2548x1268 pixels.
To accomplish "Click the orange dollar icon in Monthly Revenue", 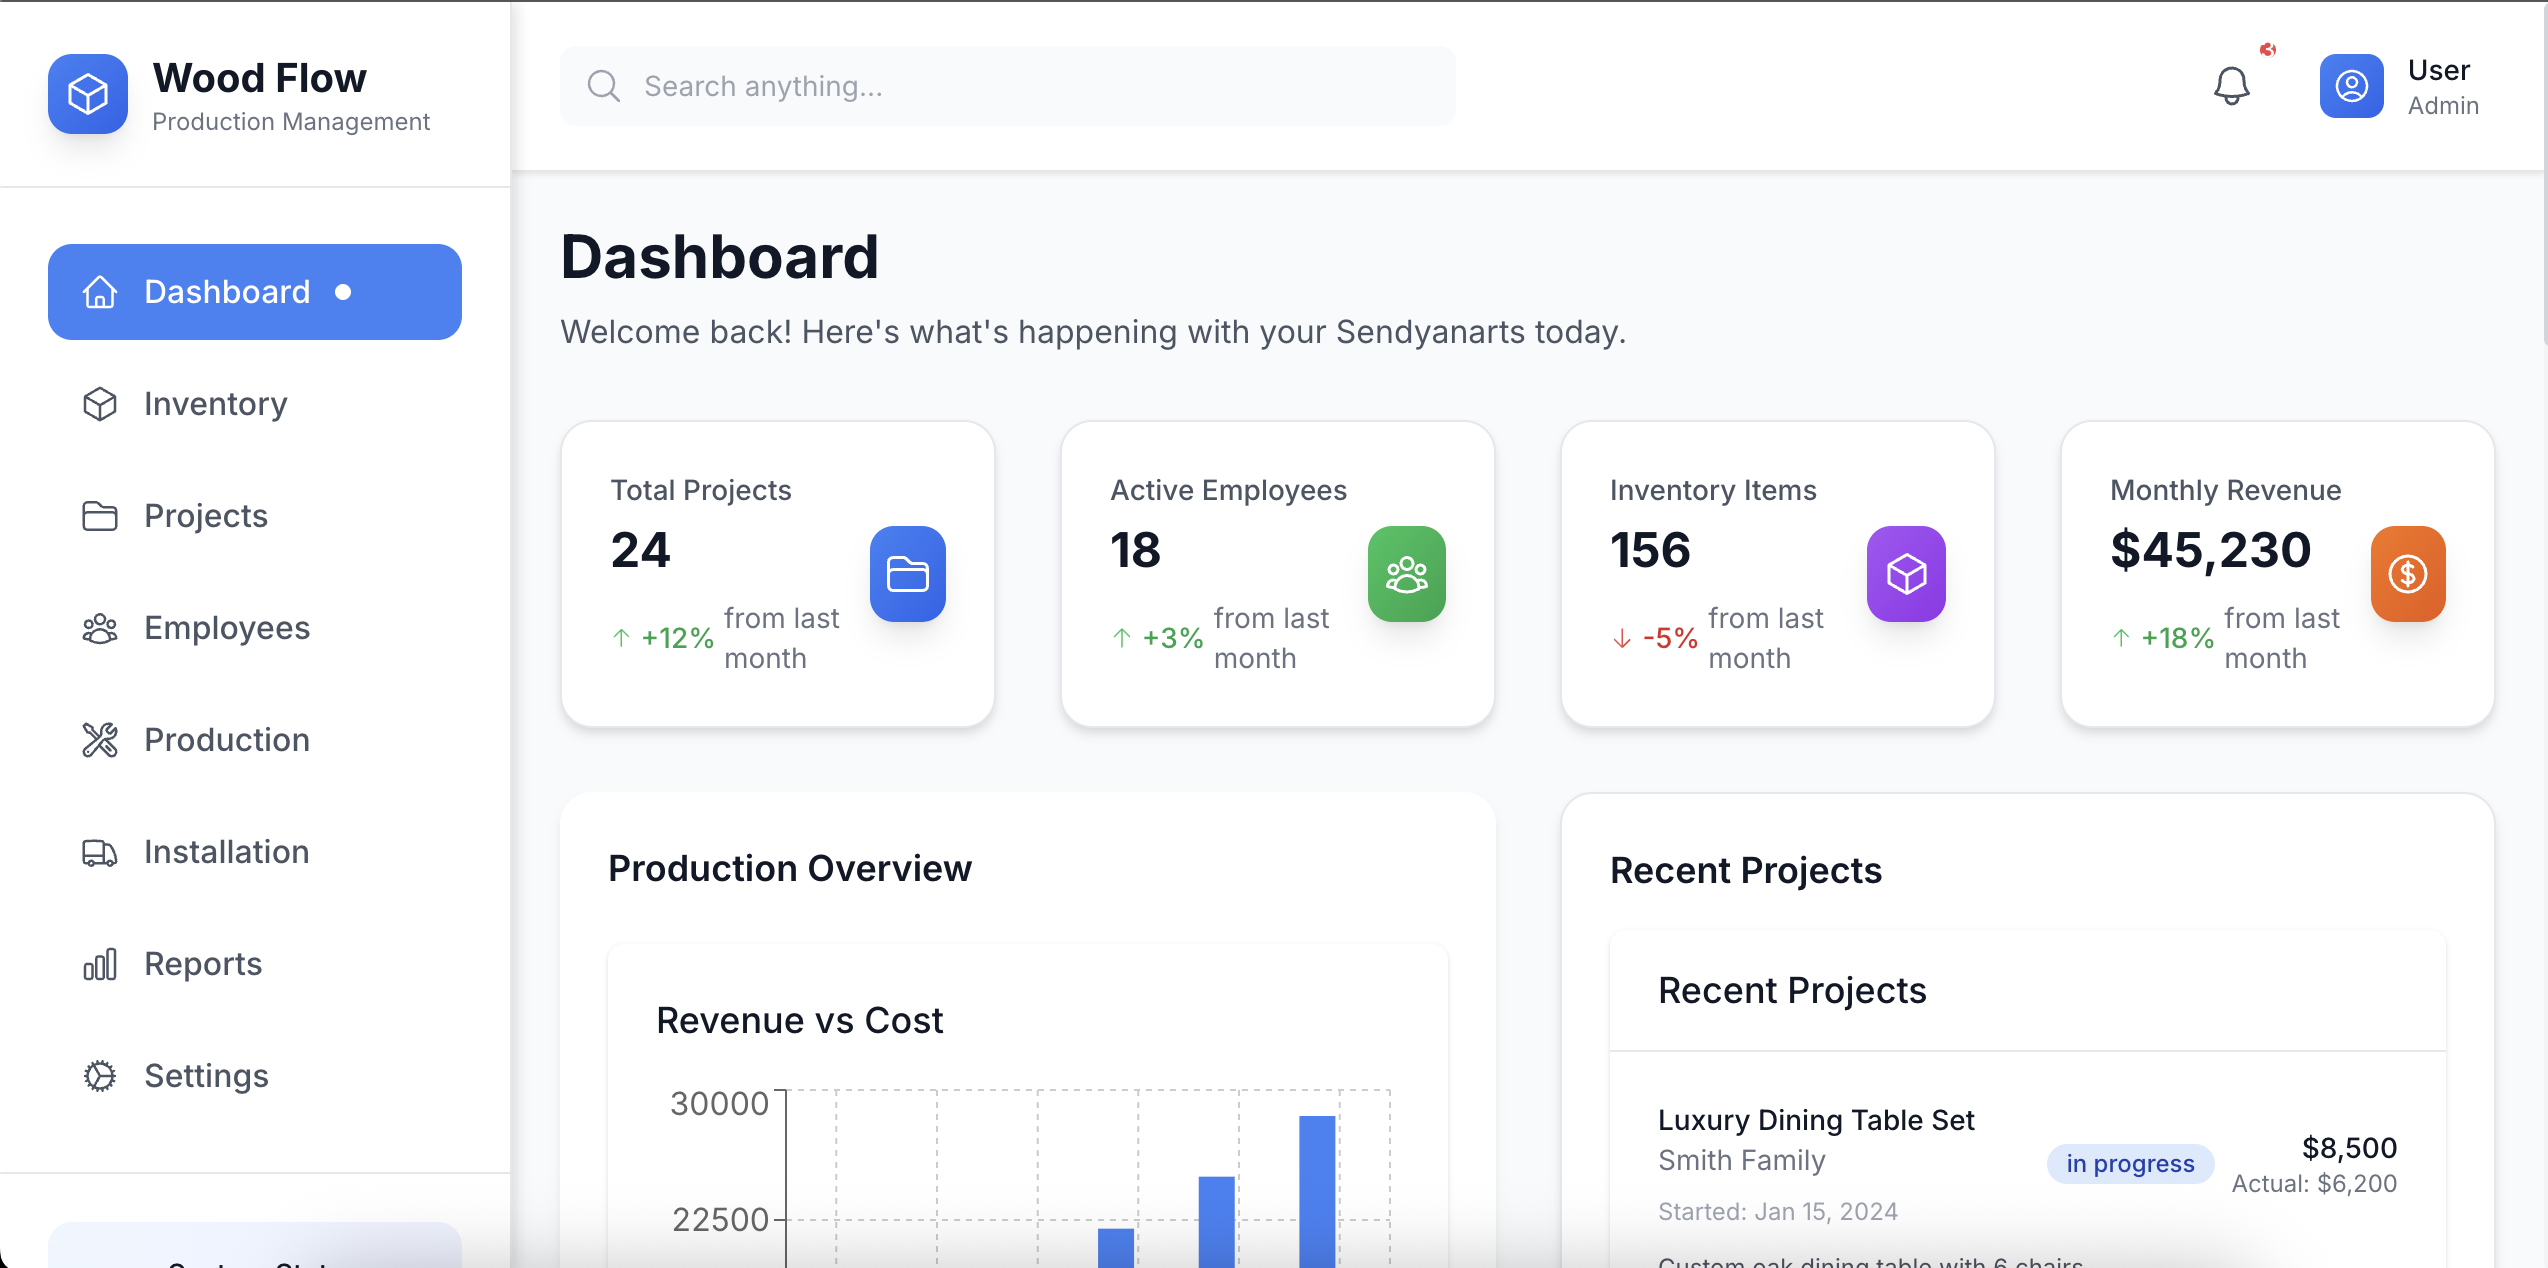I will click(2407, 574).
